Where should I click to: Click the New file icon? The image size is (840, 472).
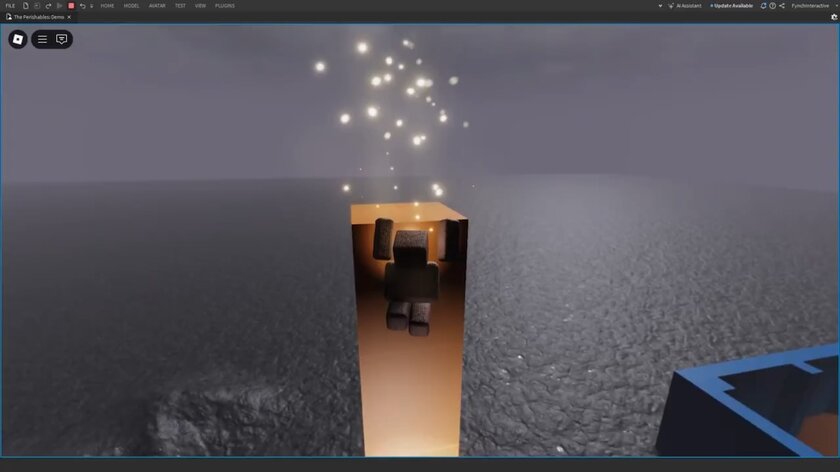[25, 6]
